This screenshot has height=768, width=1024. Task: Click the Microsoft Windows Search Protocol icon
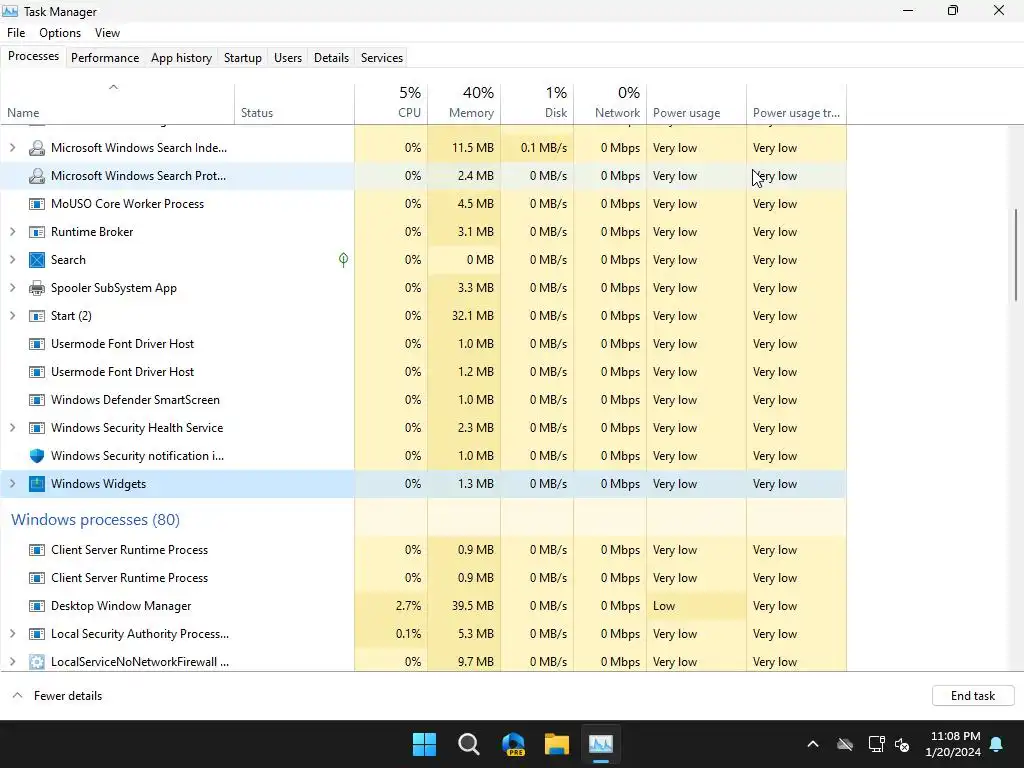point(37,176)
